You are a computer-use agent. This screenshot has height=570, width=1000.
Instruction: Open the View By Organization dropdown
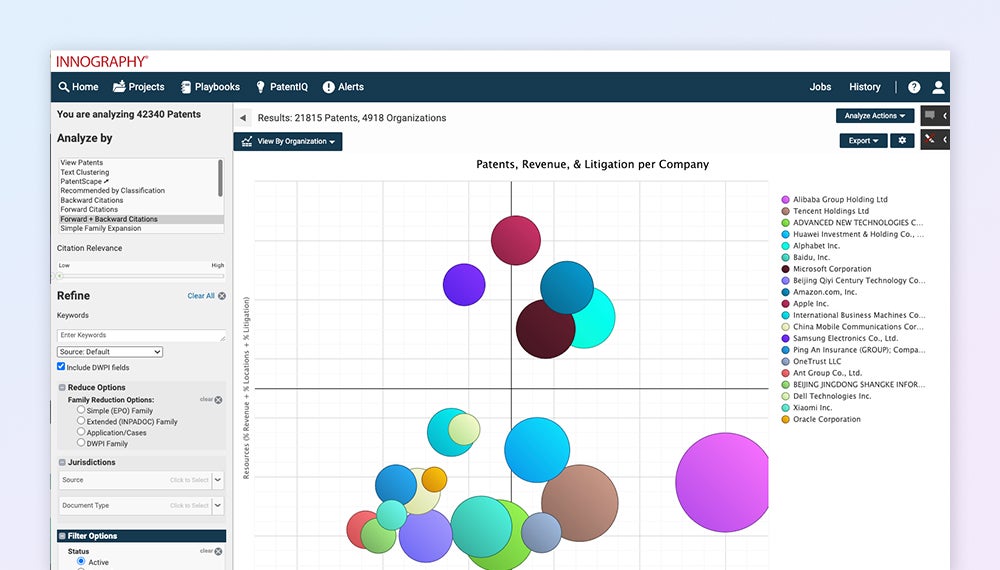(288, 142)
